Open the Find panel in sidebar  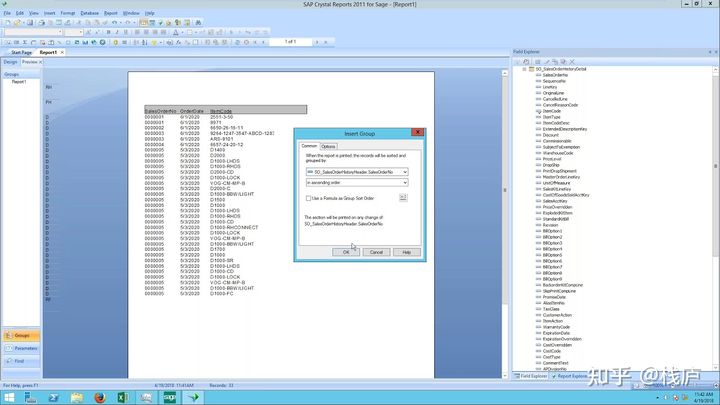point(20,360)
